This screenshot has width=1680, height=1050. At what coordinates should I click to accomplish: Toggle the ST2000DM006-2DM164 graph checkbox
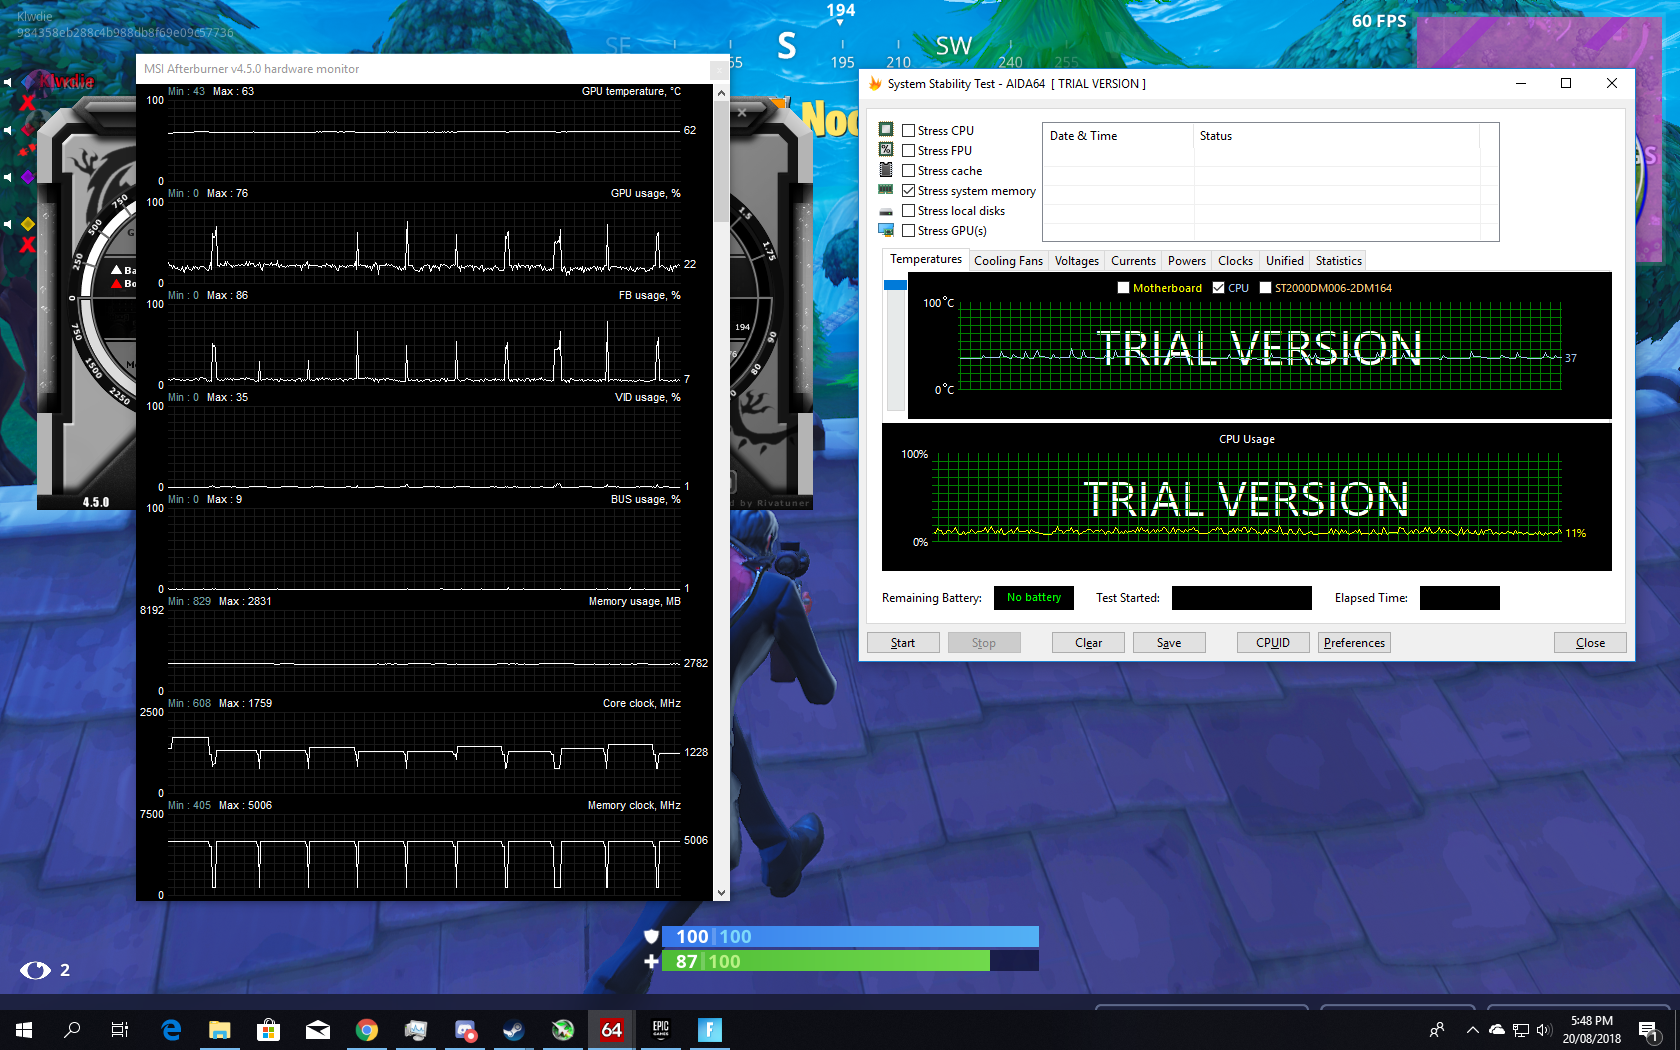tap(1265, 287)
